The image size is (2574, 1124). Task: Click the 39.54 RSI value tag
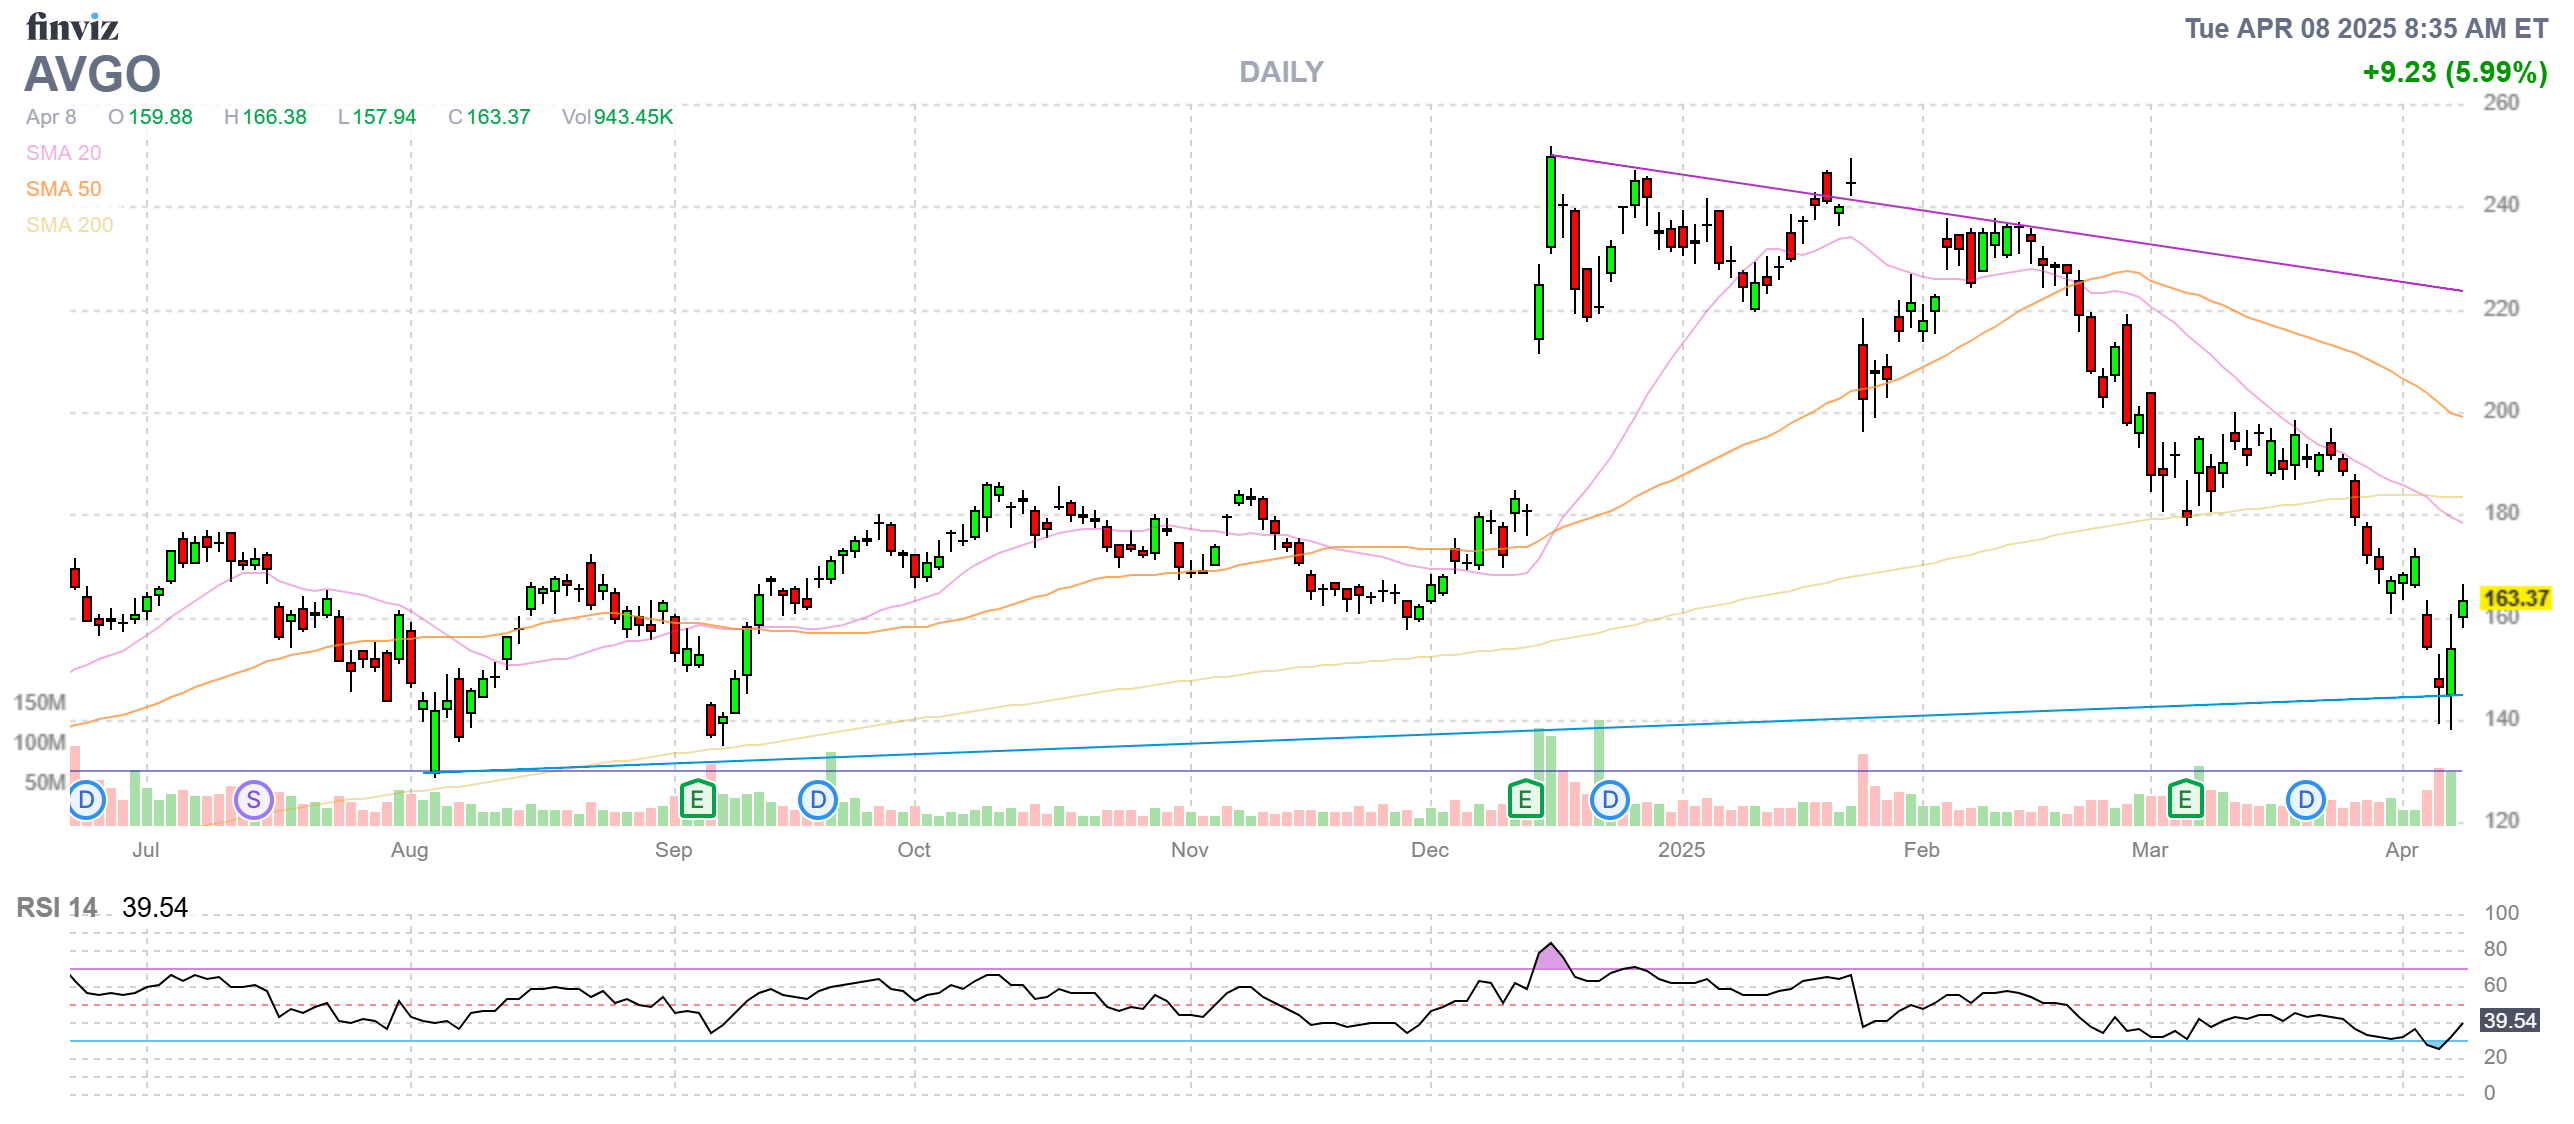[2510, 1021]
